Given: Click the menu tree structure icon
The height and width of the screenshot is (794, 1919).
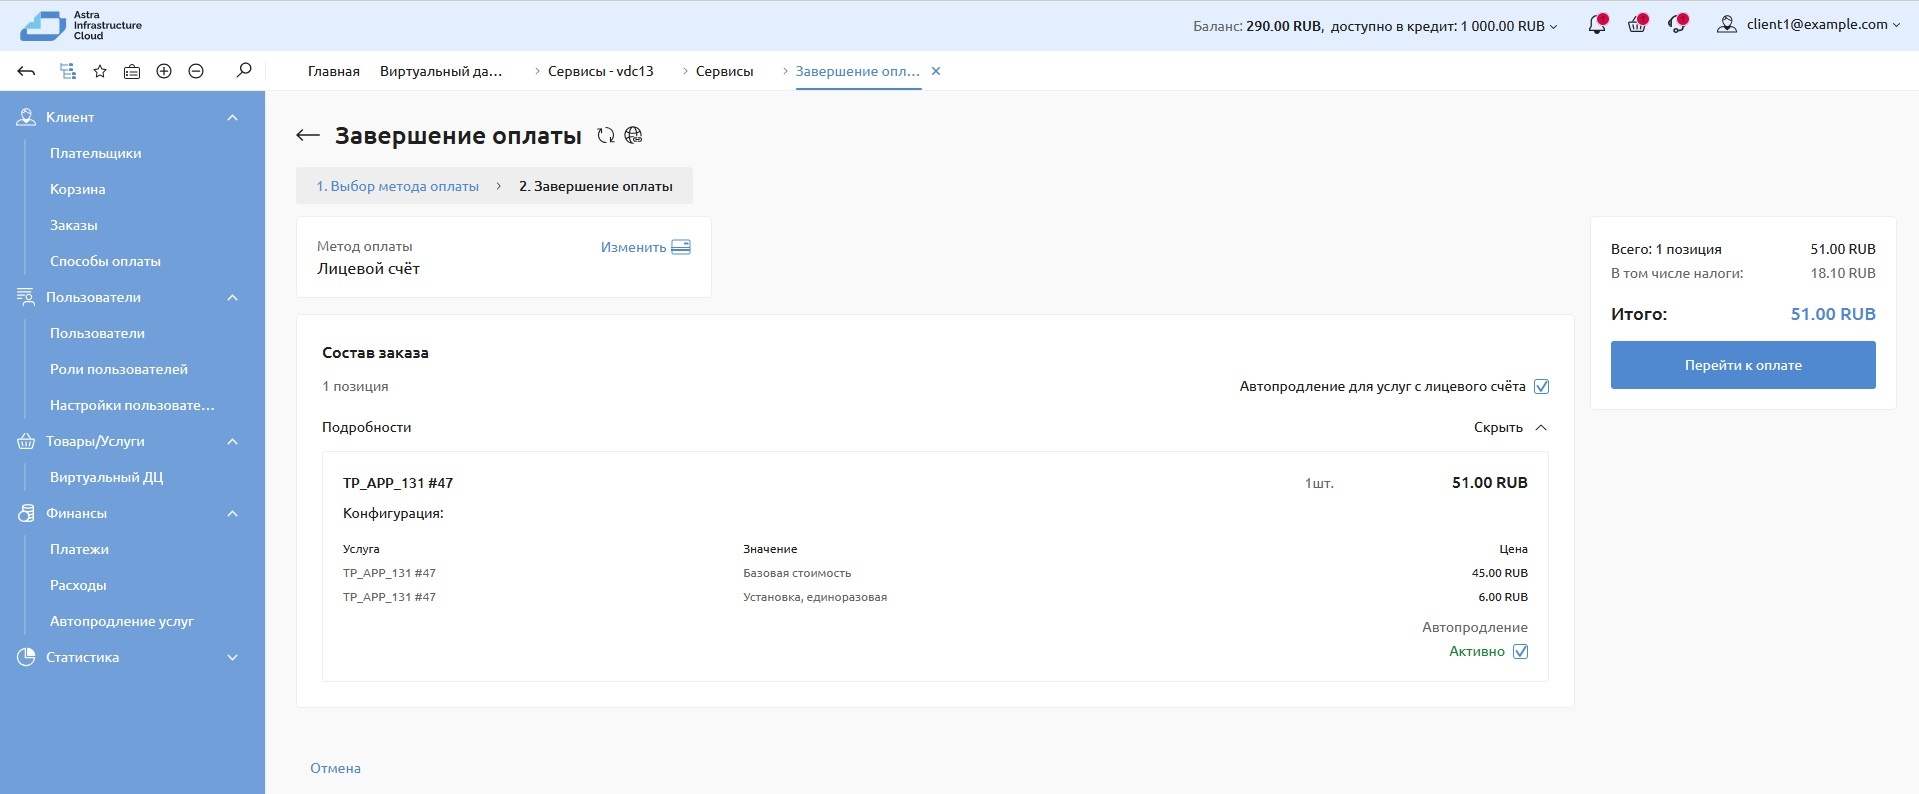Looking at the screenshot, I should [x=67, y=71].
